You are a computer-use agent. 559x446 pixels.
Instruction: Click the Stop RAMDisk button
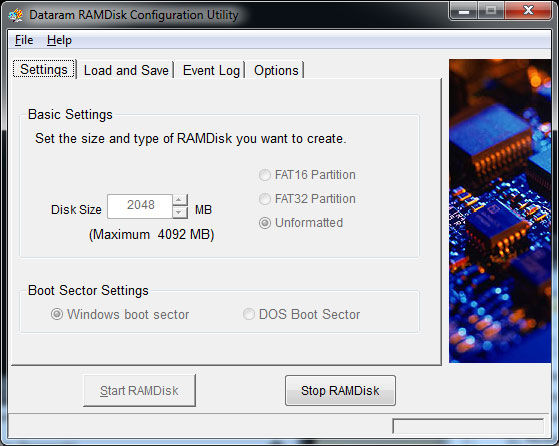click(x=340, y=390)
